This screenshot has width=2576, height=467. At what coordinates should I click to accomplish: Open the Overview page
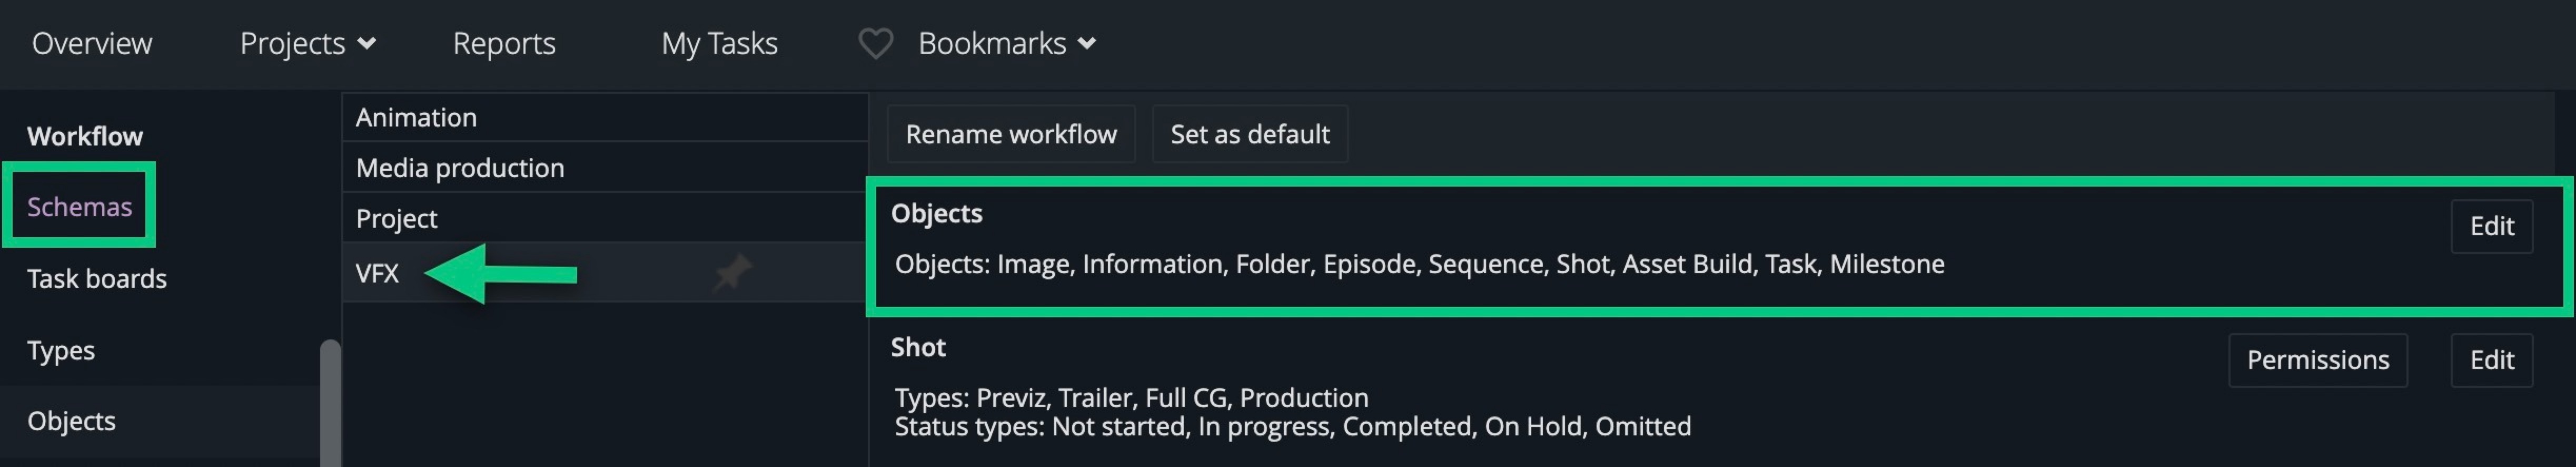tap(92, 44)
